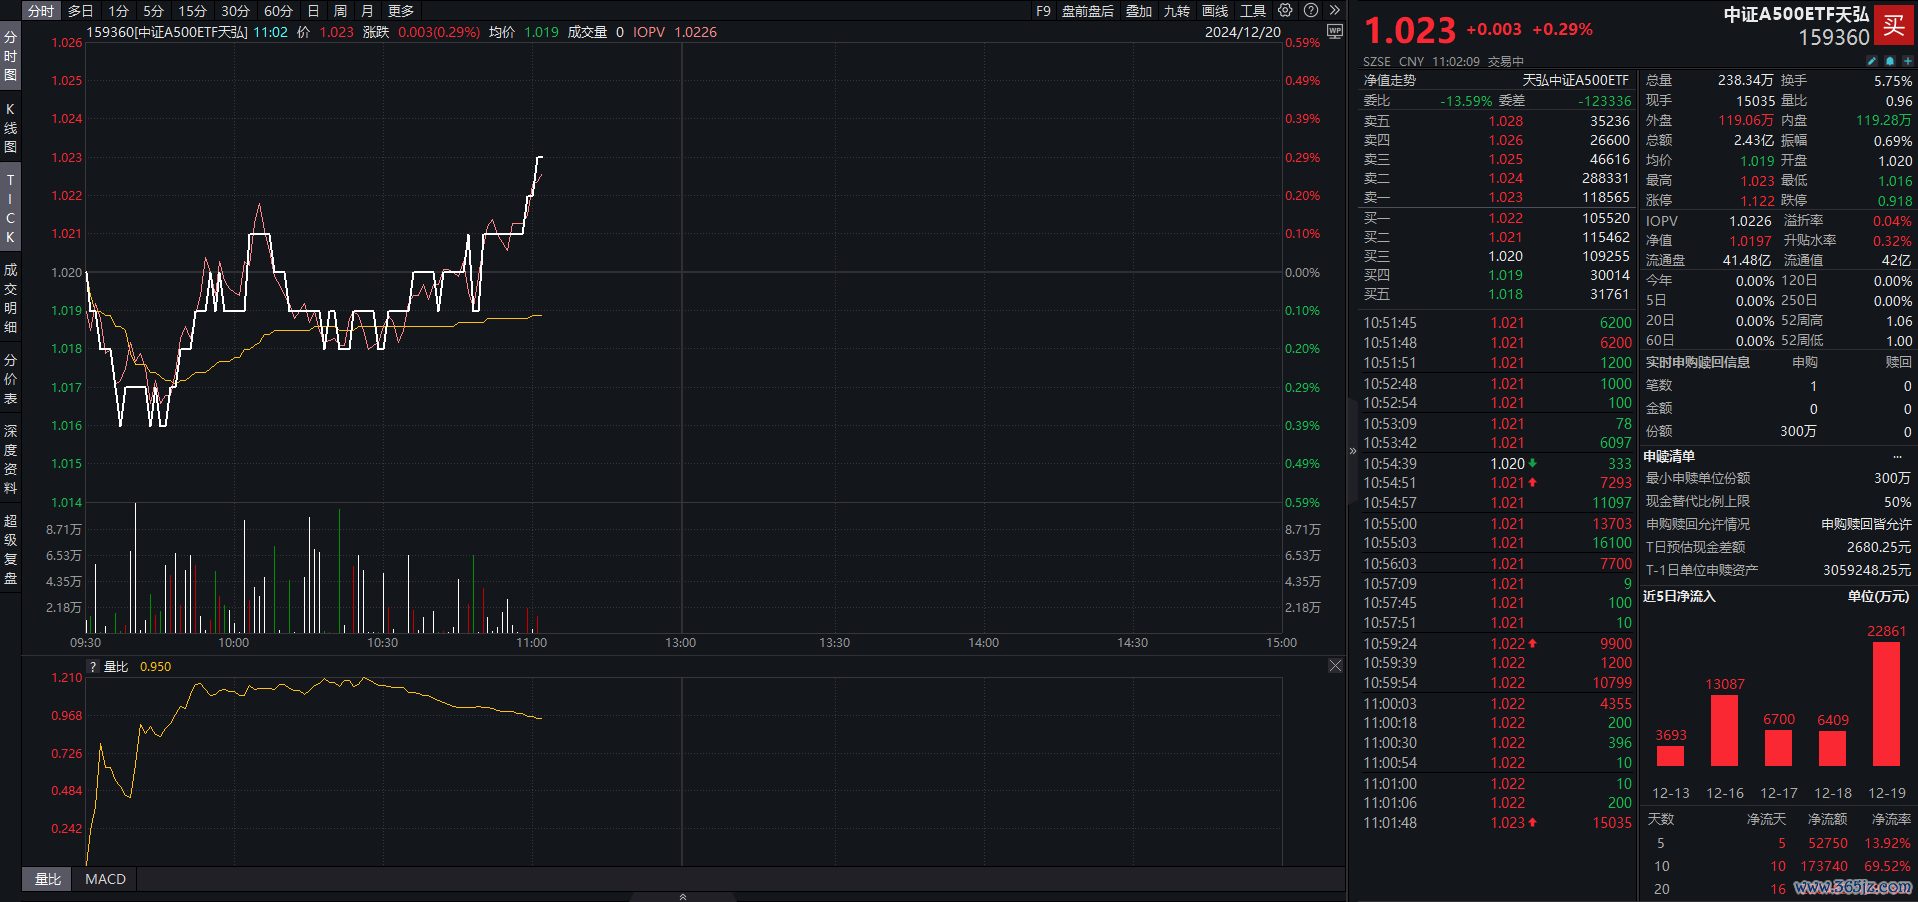Open the 量比 indicator help question icon
Screen dimensions: 1918x902
(93, 667)
